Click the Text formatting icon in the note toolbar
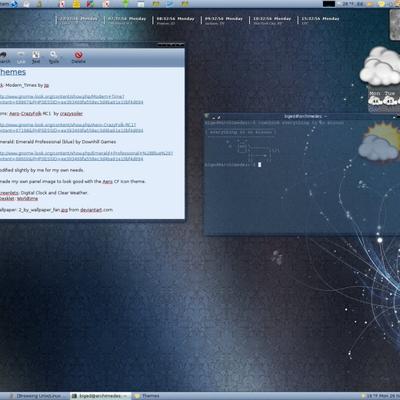The height and width of the screenshot is (400, 400). 36,57
